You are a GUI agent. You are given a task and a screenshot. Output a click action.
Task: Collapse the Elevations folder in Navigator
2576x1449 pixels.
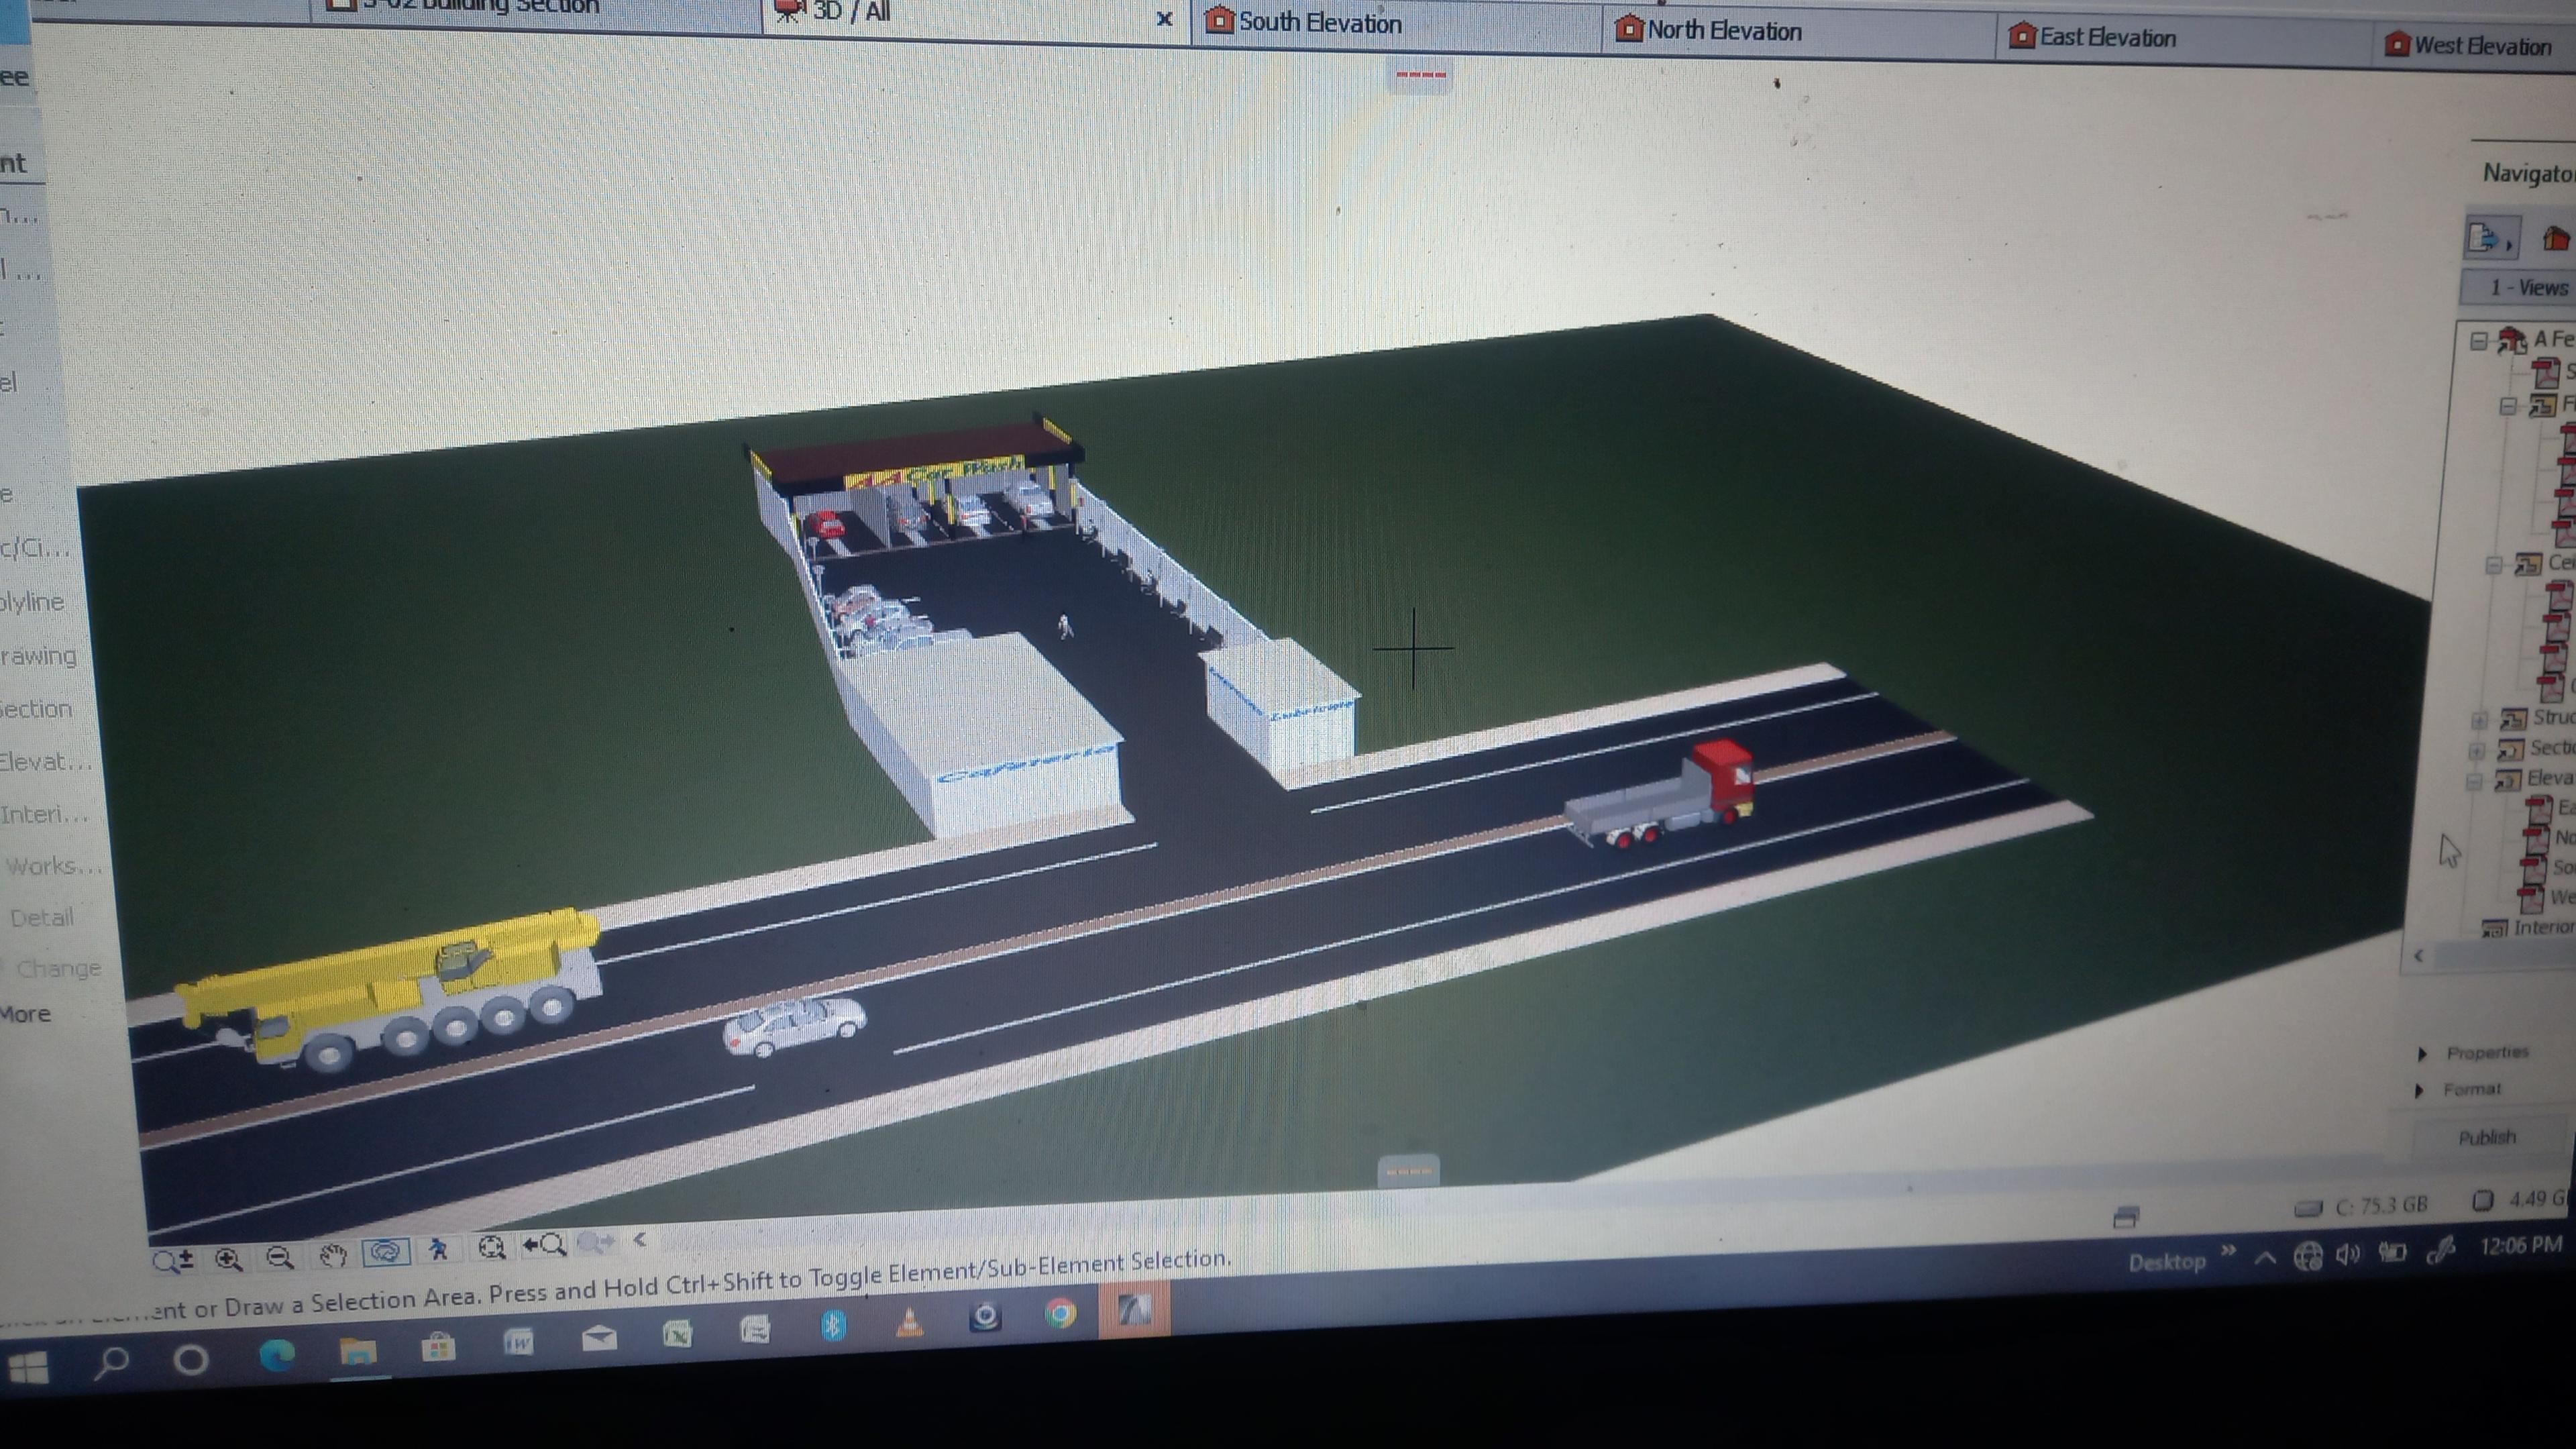[x=2474, y=781]
